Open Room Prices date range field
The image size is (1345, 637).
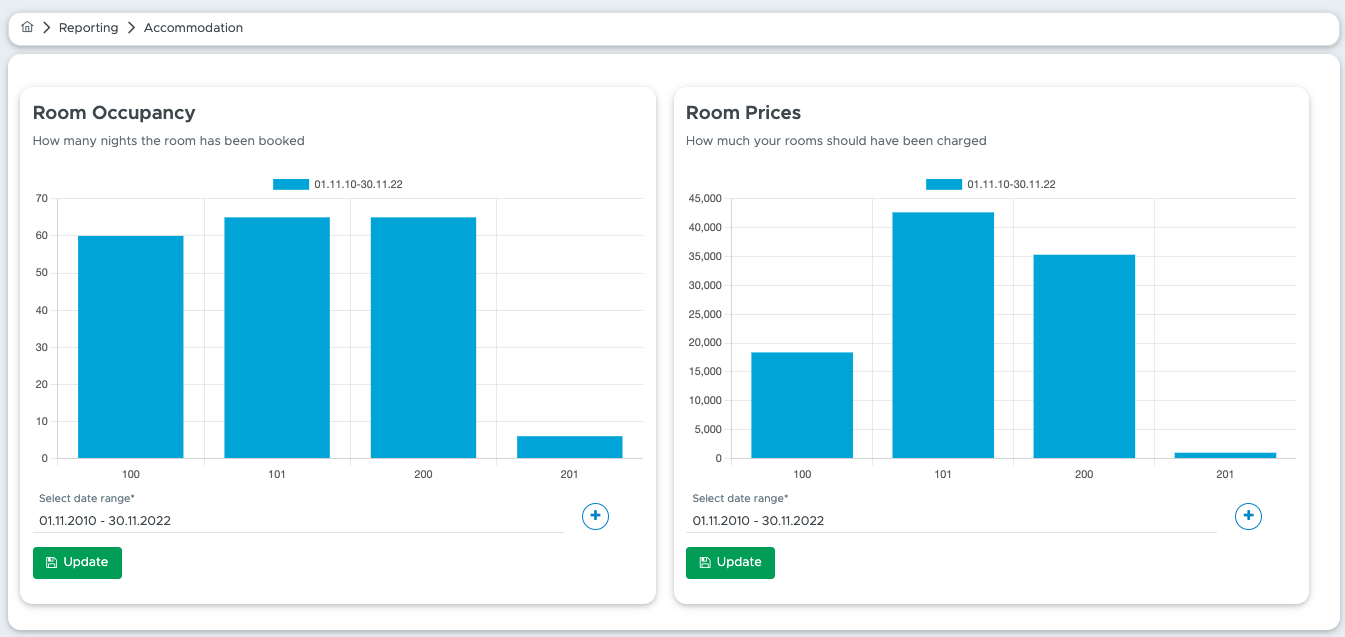(x=952, y=521)
